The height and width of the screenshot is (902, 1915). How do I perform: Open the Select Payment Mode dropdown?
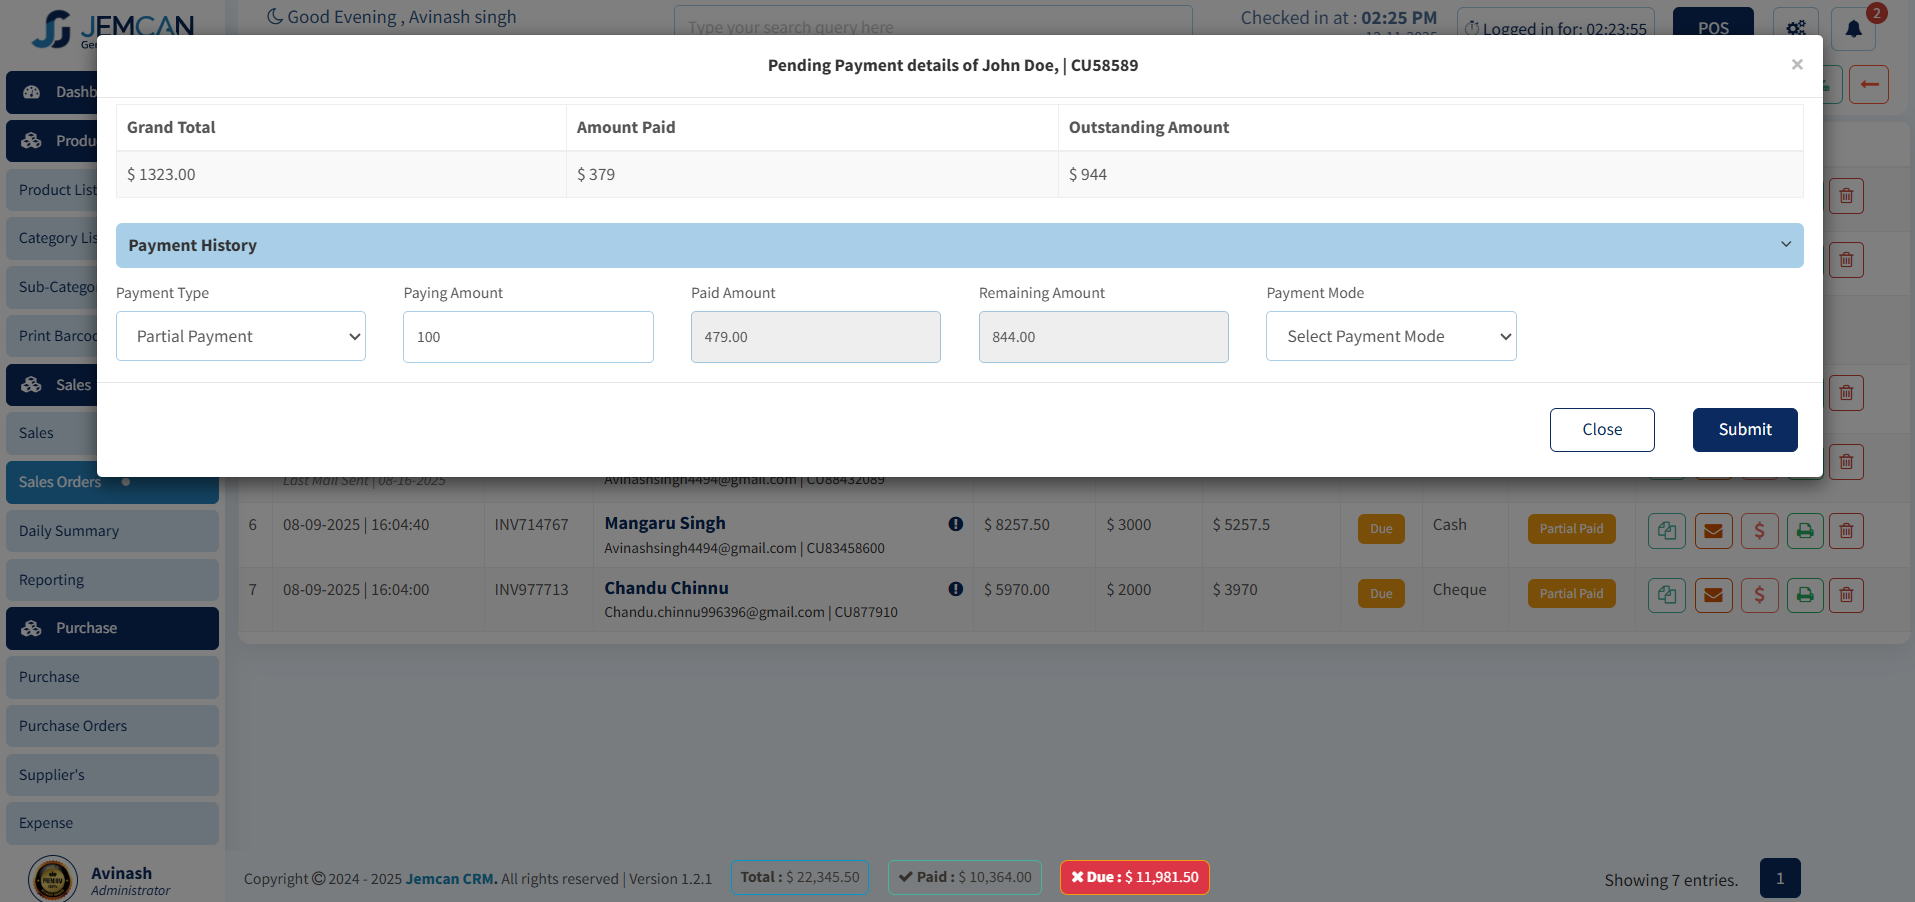coord(1390,337)
